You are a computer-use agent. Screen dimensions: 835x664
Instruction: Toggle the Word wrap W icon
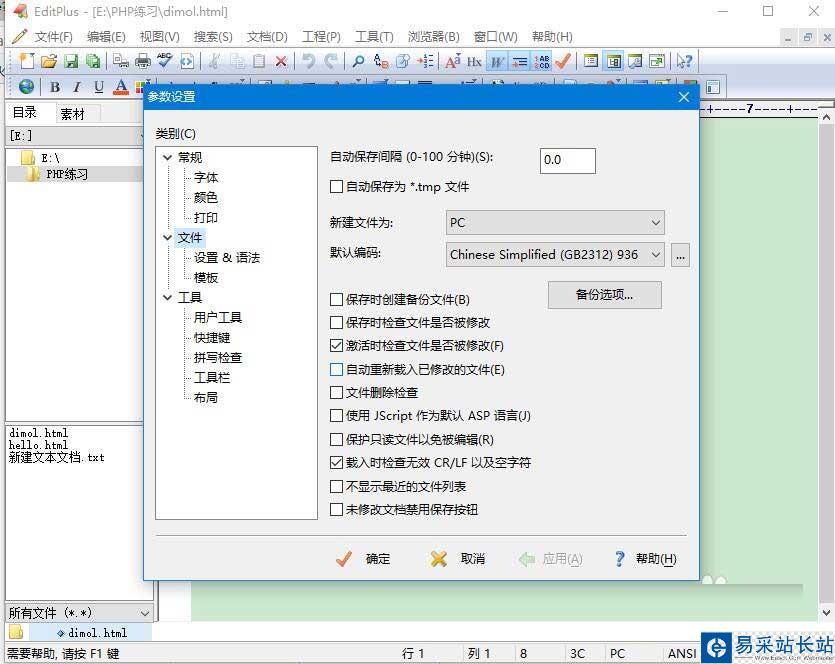point(497,61)
